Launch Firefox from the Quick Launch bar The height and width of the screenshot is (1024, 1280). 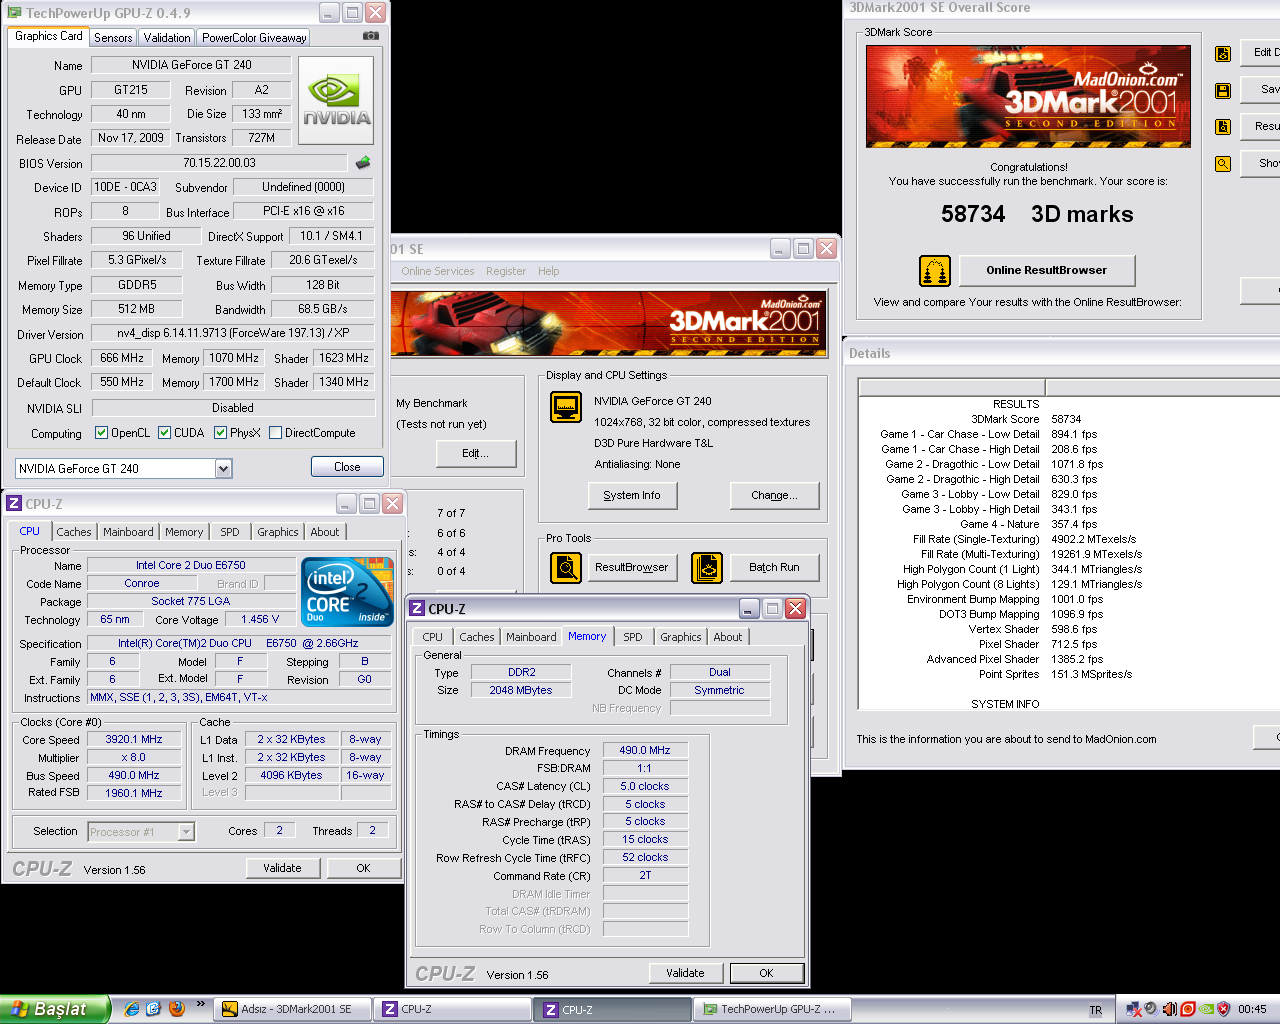pos(177,1009)
